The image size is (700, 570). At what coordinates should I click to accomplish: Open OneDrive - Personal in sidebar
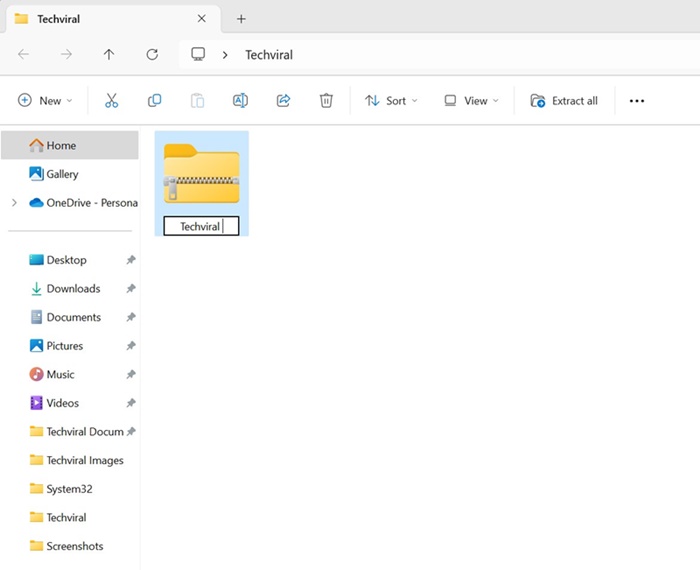(x=83, y=203)
